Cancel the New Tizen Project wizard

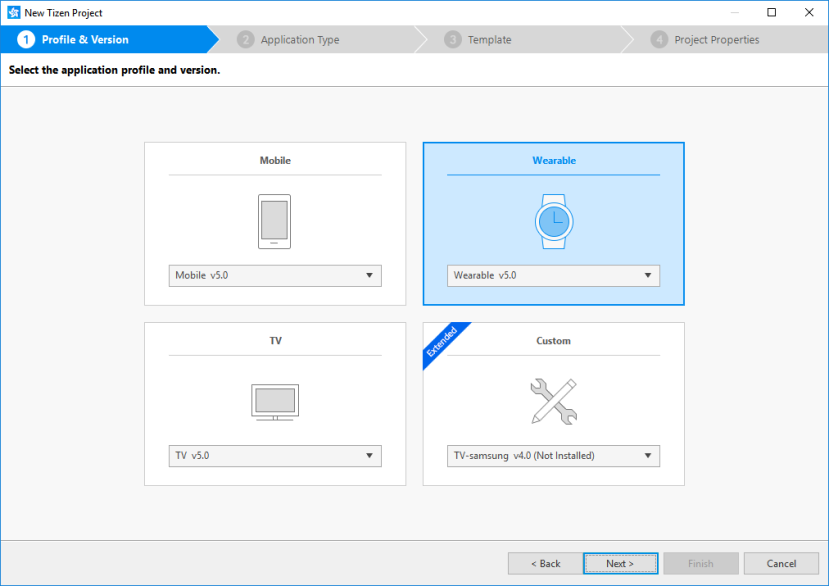[x=781, y=563]
